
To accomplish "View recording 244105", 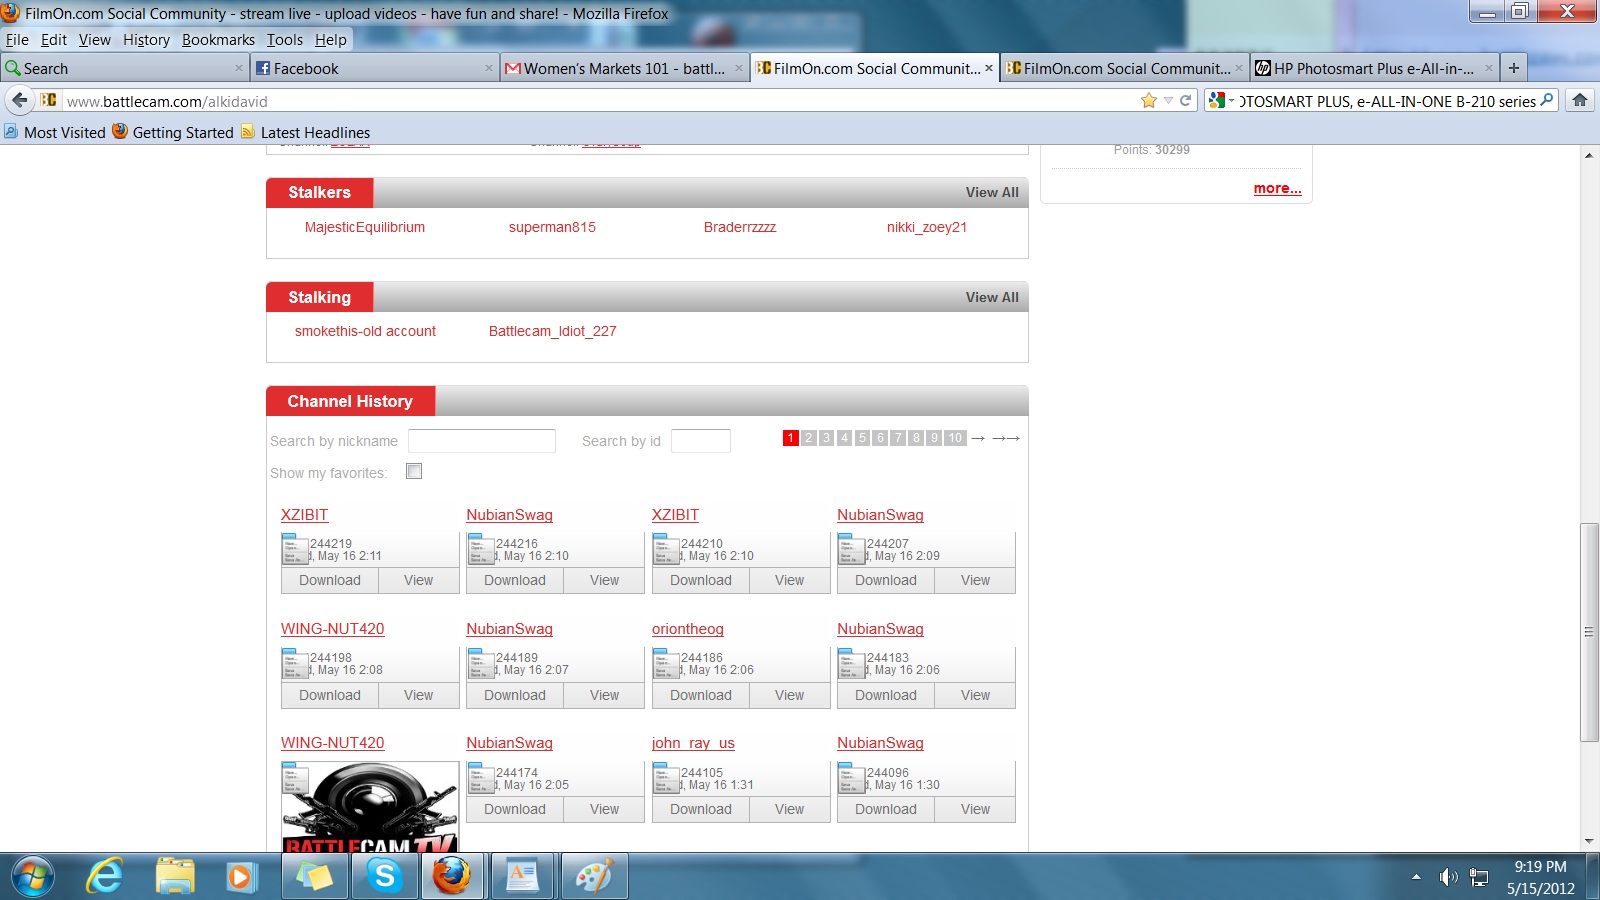I will tap(789, 809).
